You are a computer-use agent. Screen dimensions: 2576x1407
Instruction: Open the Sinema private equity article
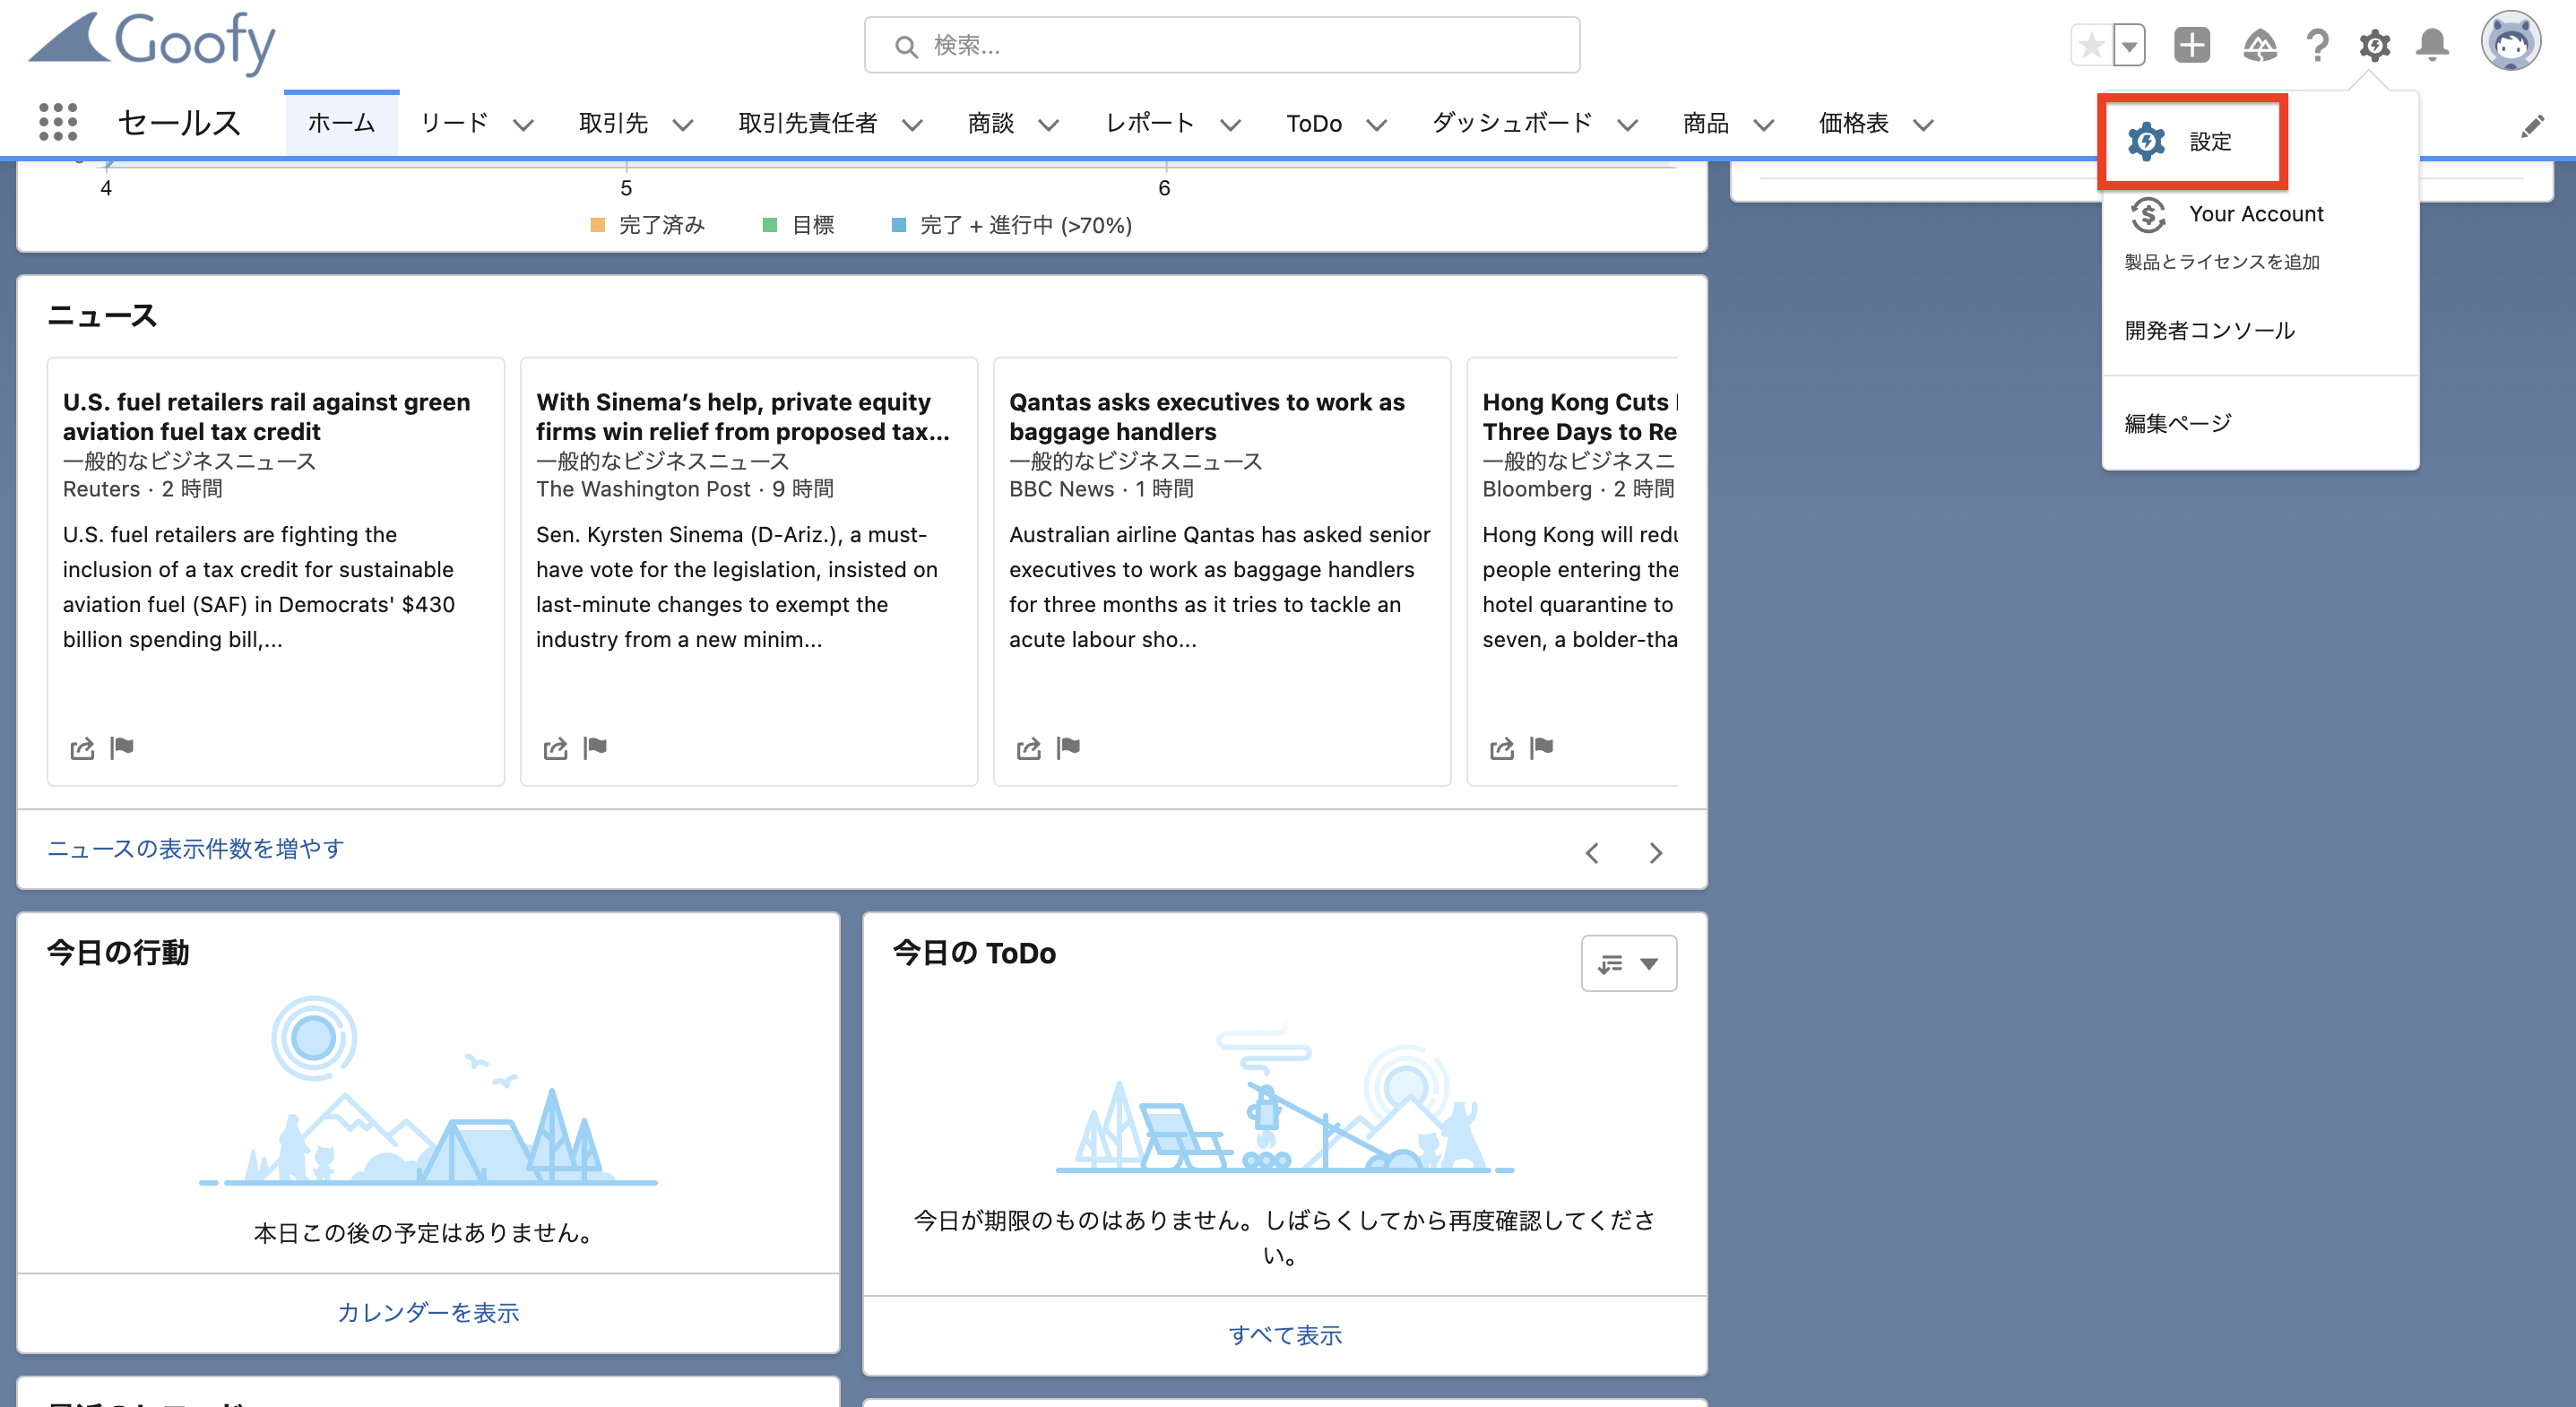[x=742, y=416]
